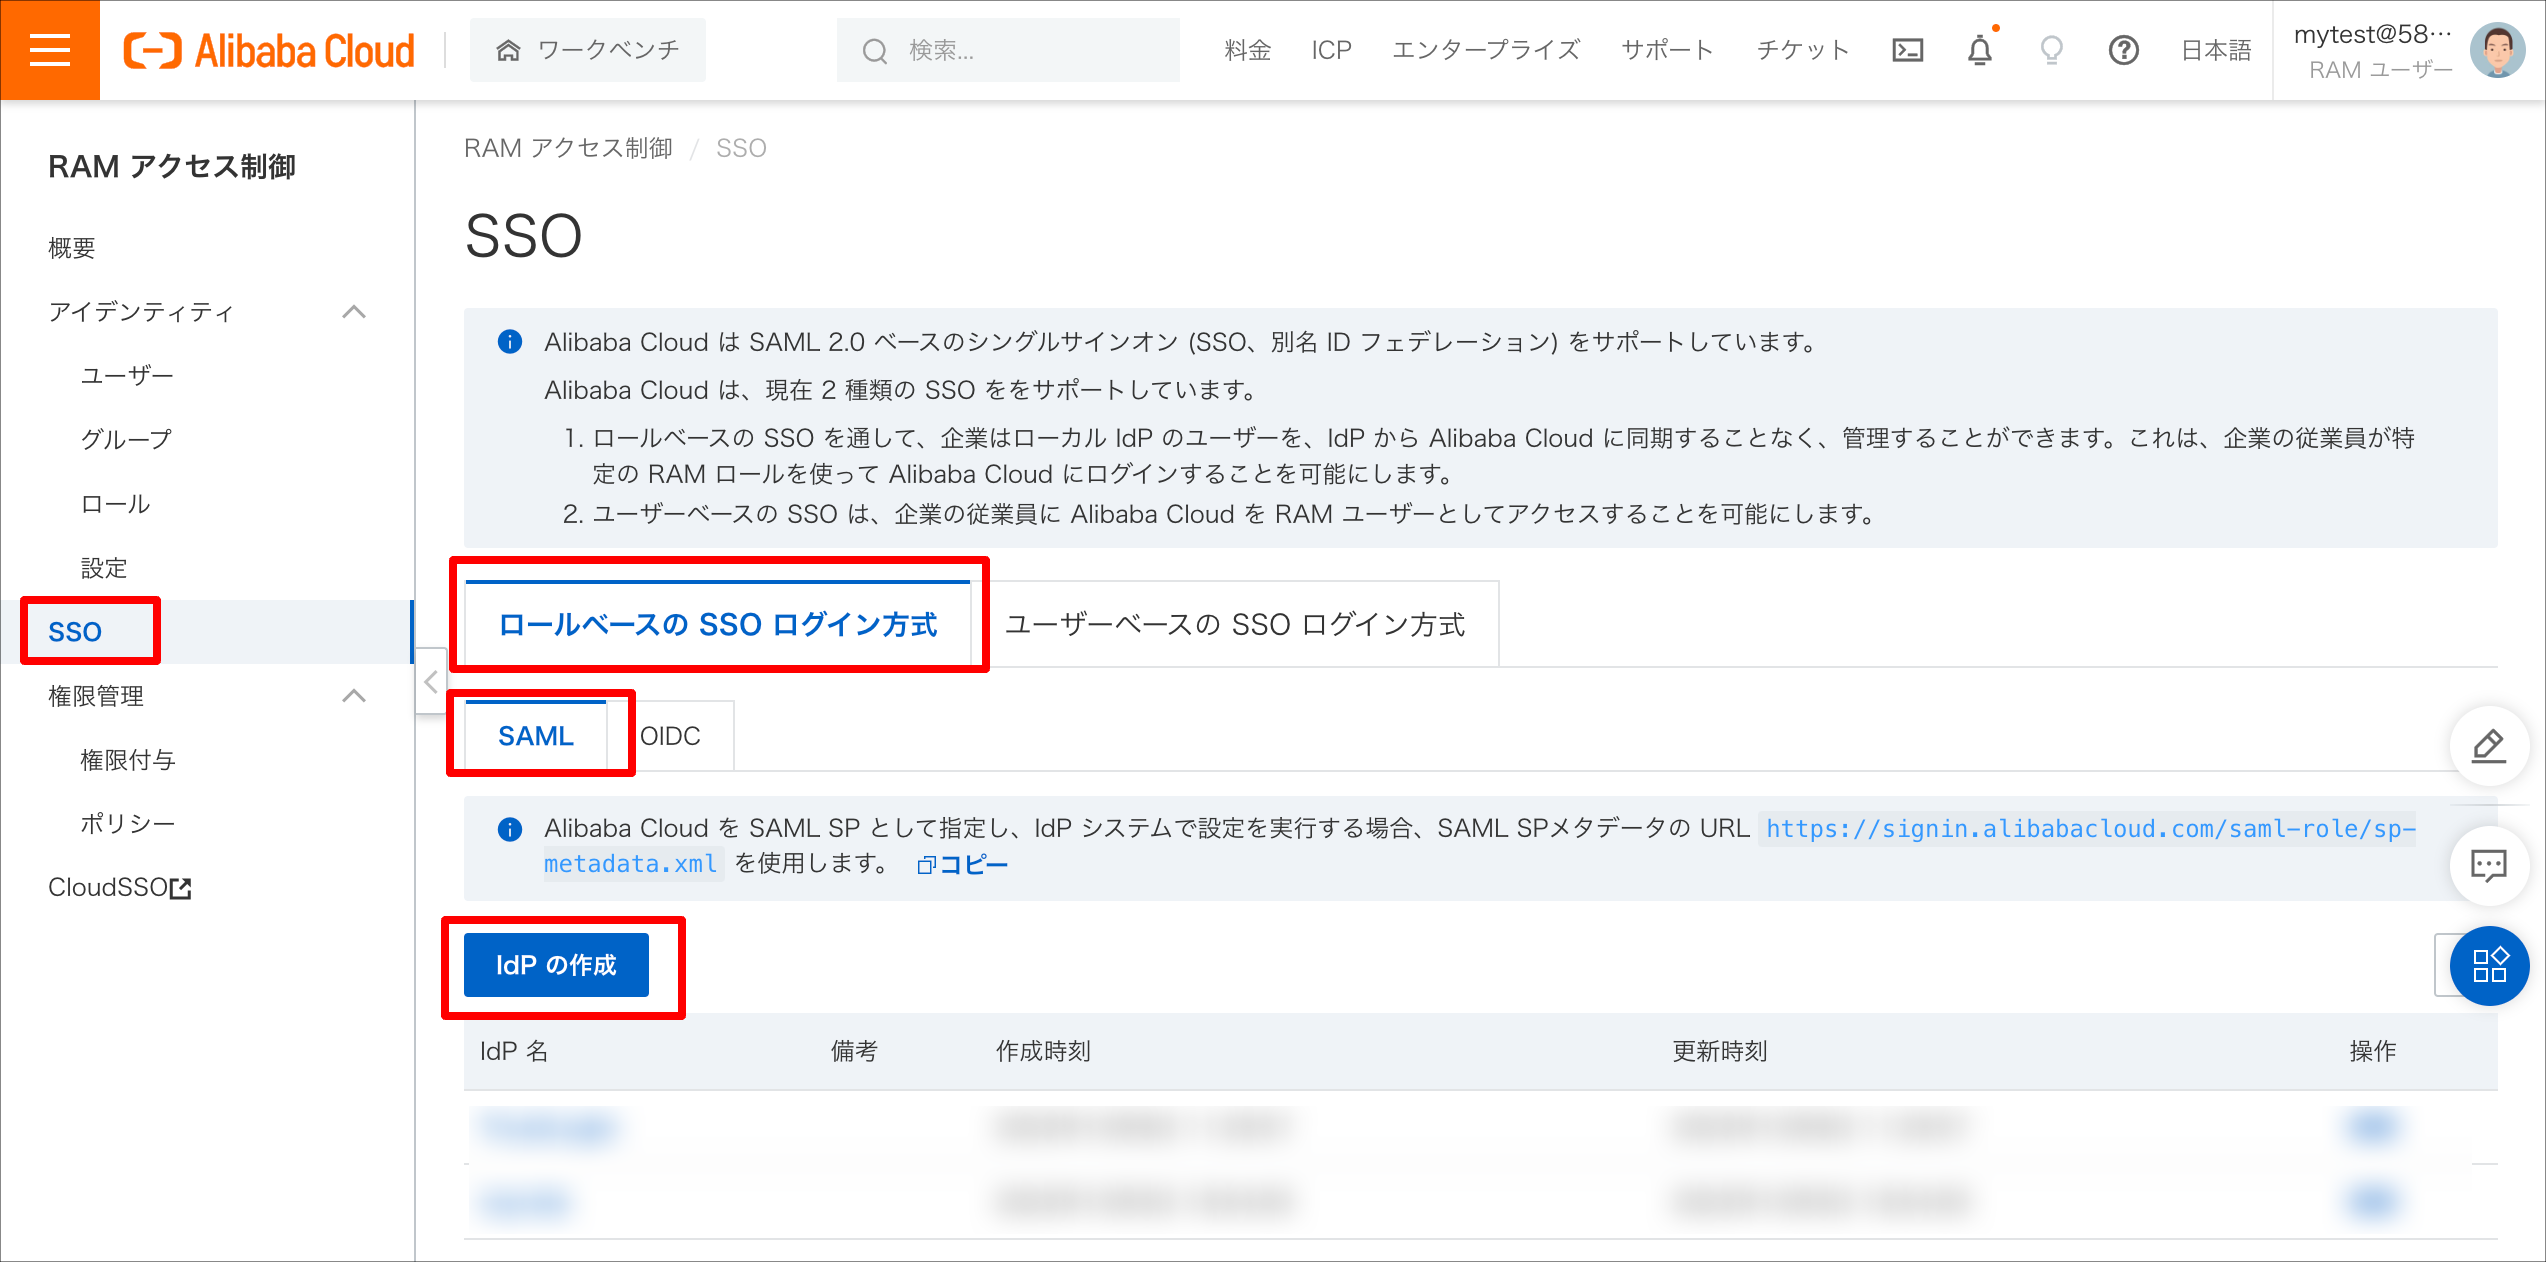Open ポリシー in sidebar
This screenshot has width=2546, height=1262.
[x=128, y=824]
